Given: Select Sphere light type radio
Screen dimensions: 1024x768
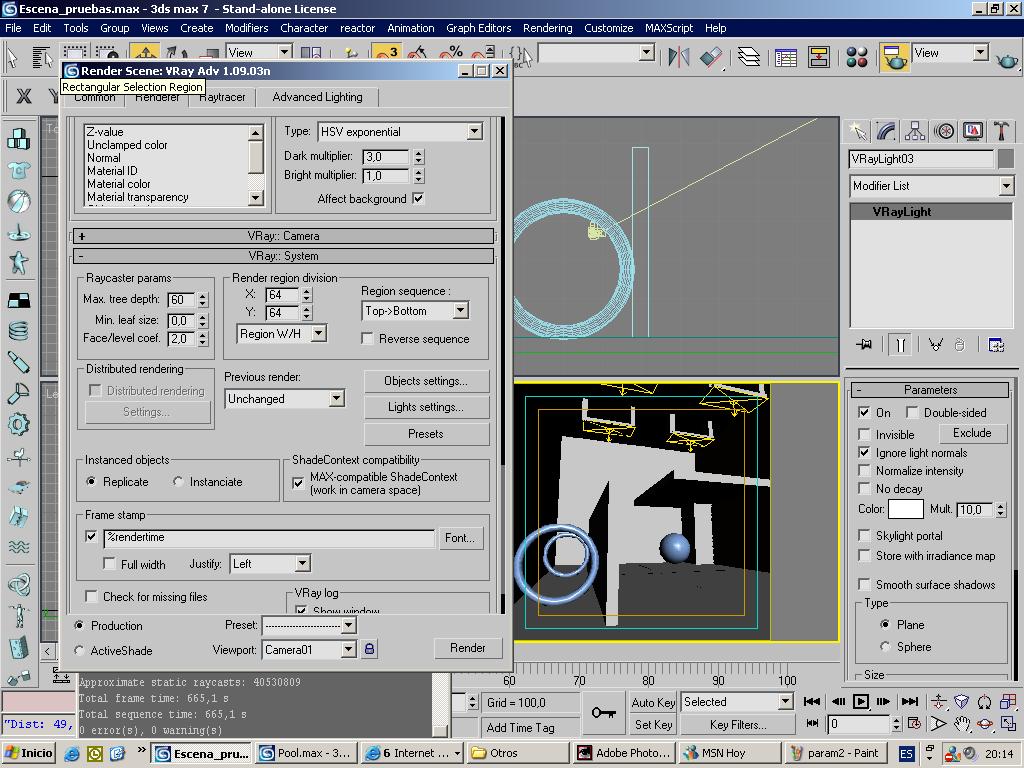Looking at the screenshot, I should [x=885, y=647].
